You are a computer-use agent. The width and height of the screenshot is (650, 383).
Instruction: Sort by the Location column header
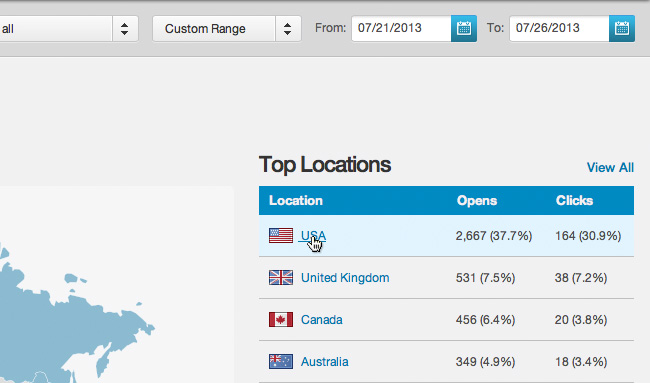tap(296, 201)
